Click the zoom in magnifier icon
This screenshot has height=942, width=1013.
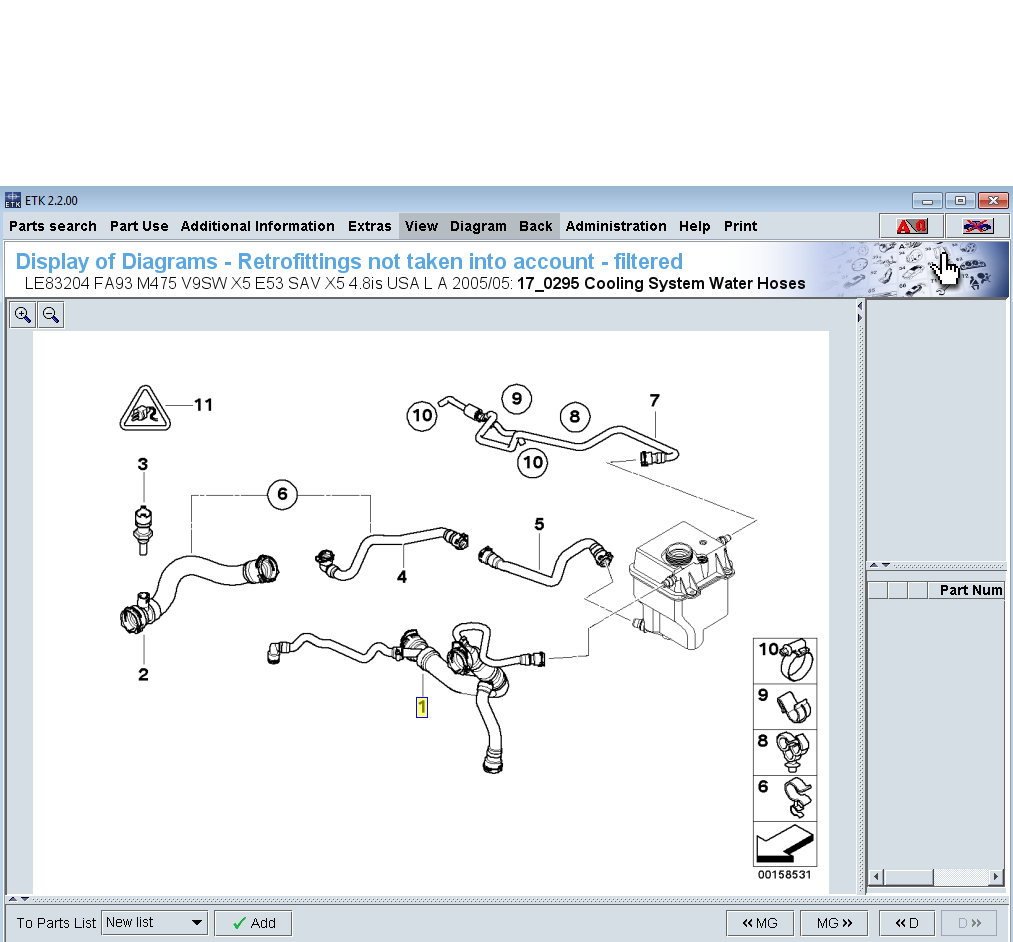pyautogui.click(x=23, y=315)
